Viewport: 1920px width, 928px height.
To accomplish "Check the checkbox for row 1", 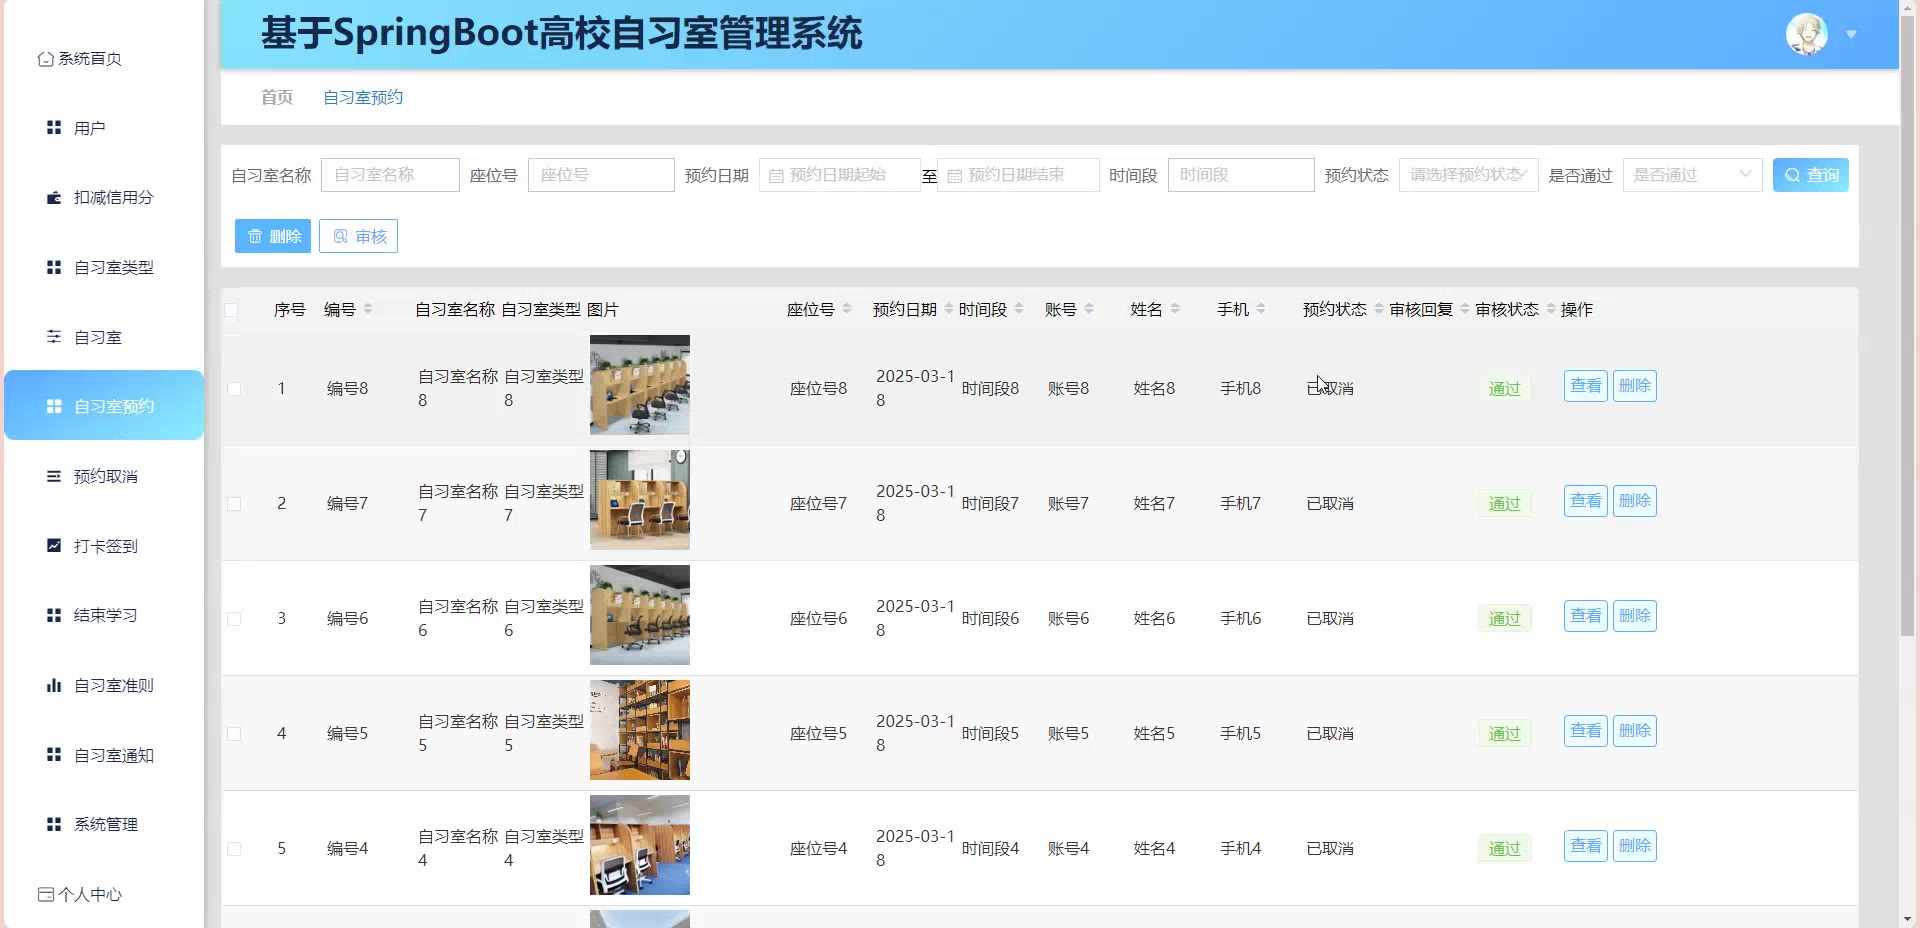I will click(x=234, y=389).
